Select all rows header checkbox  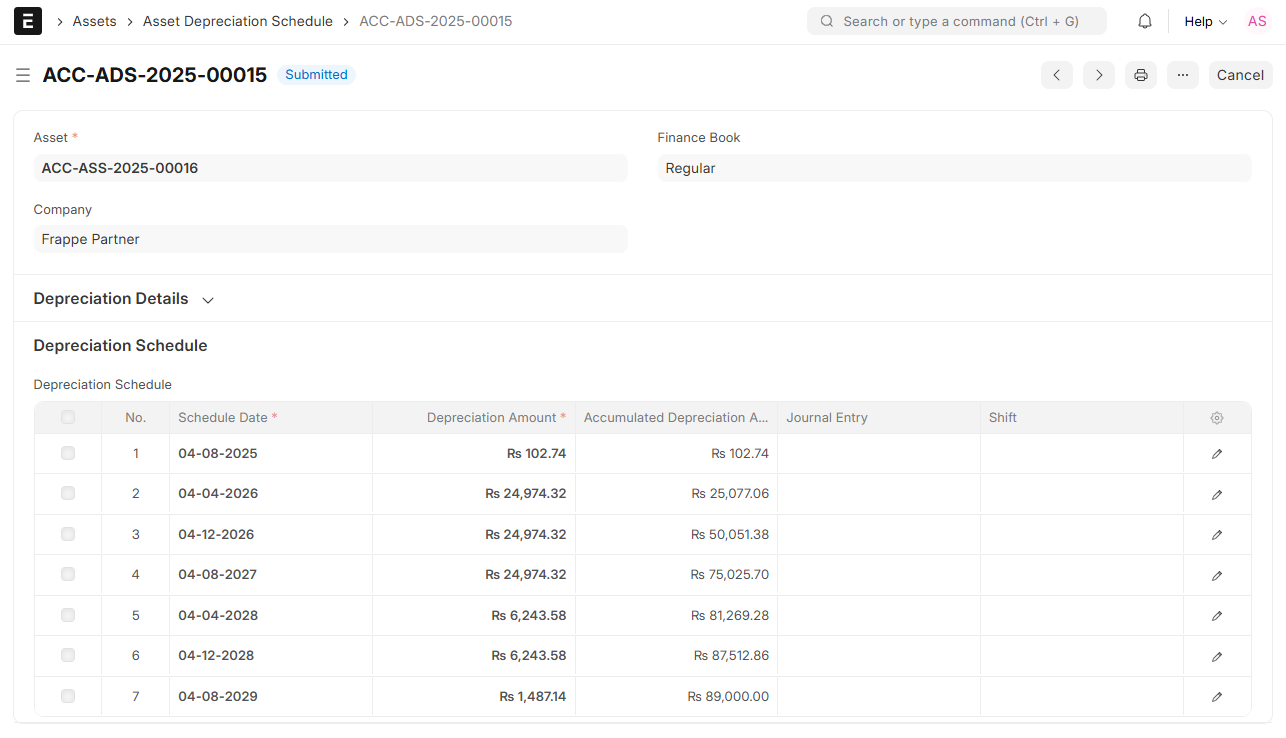tap(68, 418)
